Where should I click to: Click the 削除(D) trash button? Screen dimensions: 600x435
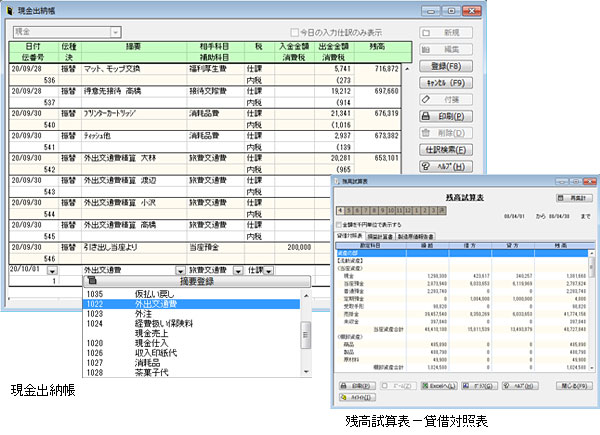click(446, 133)
